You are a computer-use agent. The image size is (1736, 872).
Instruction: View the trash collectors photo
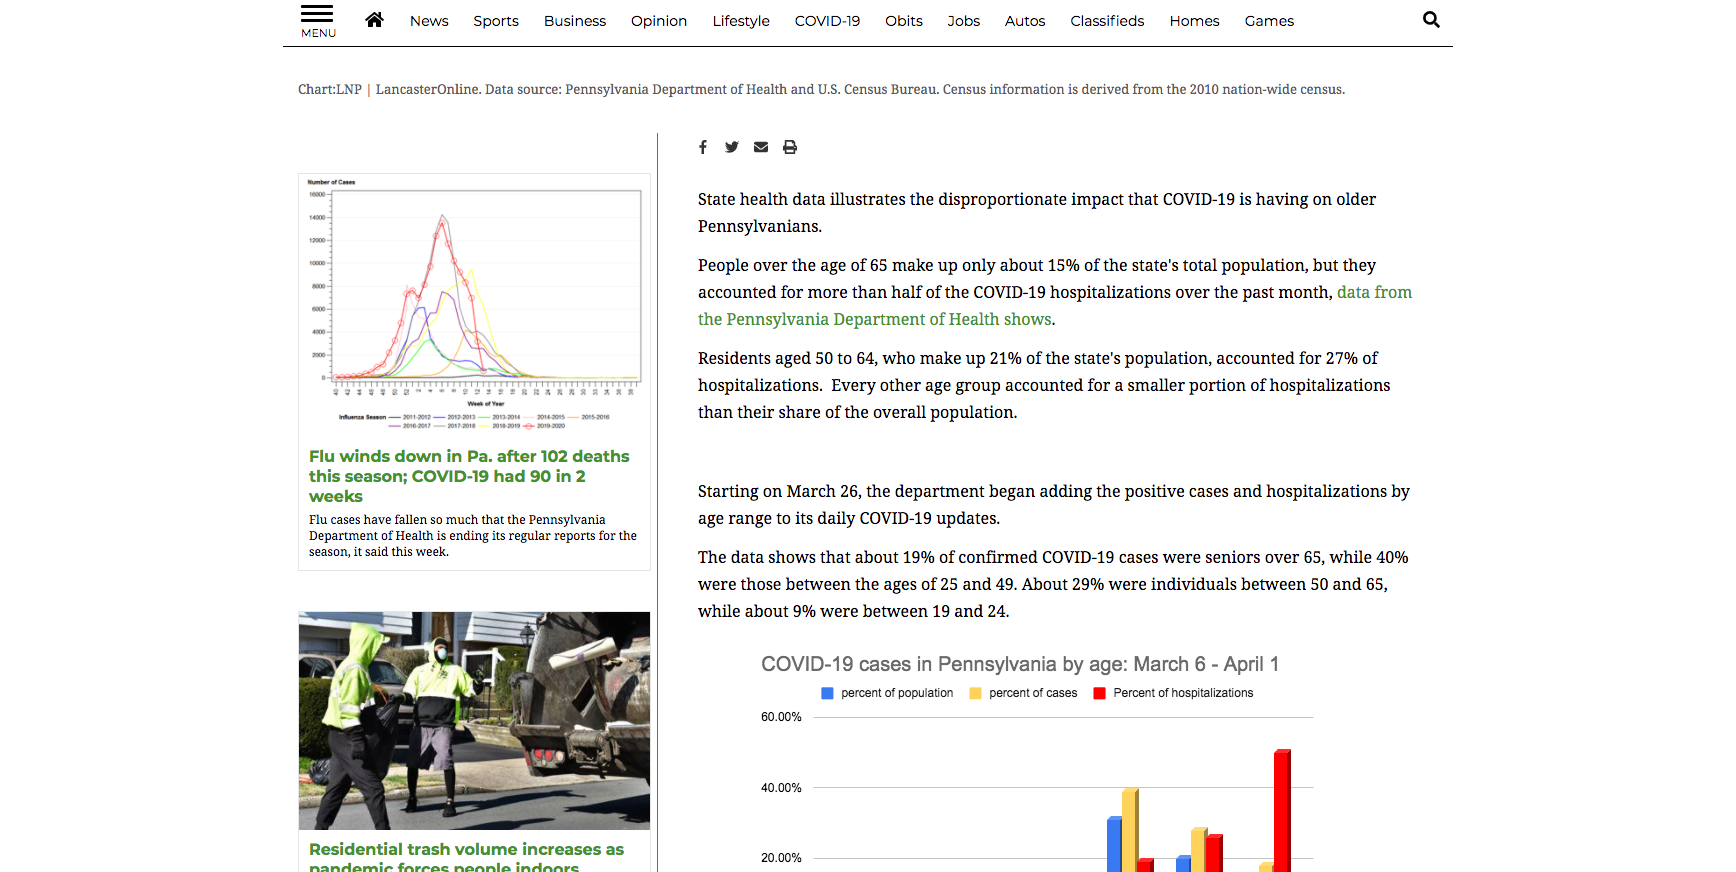pyautogui.click(x=474, y=720)
